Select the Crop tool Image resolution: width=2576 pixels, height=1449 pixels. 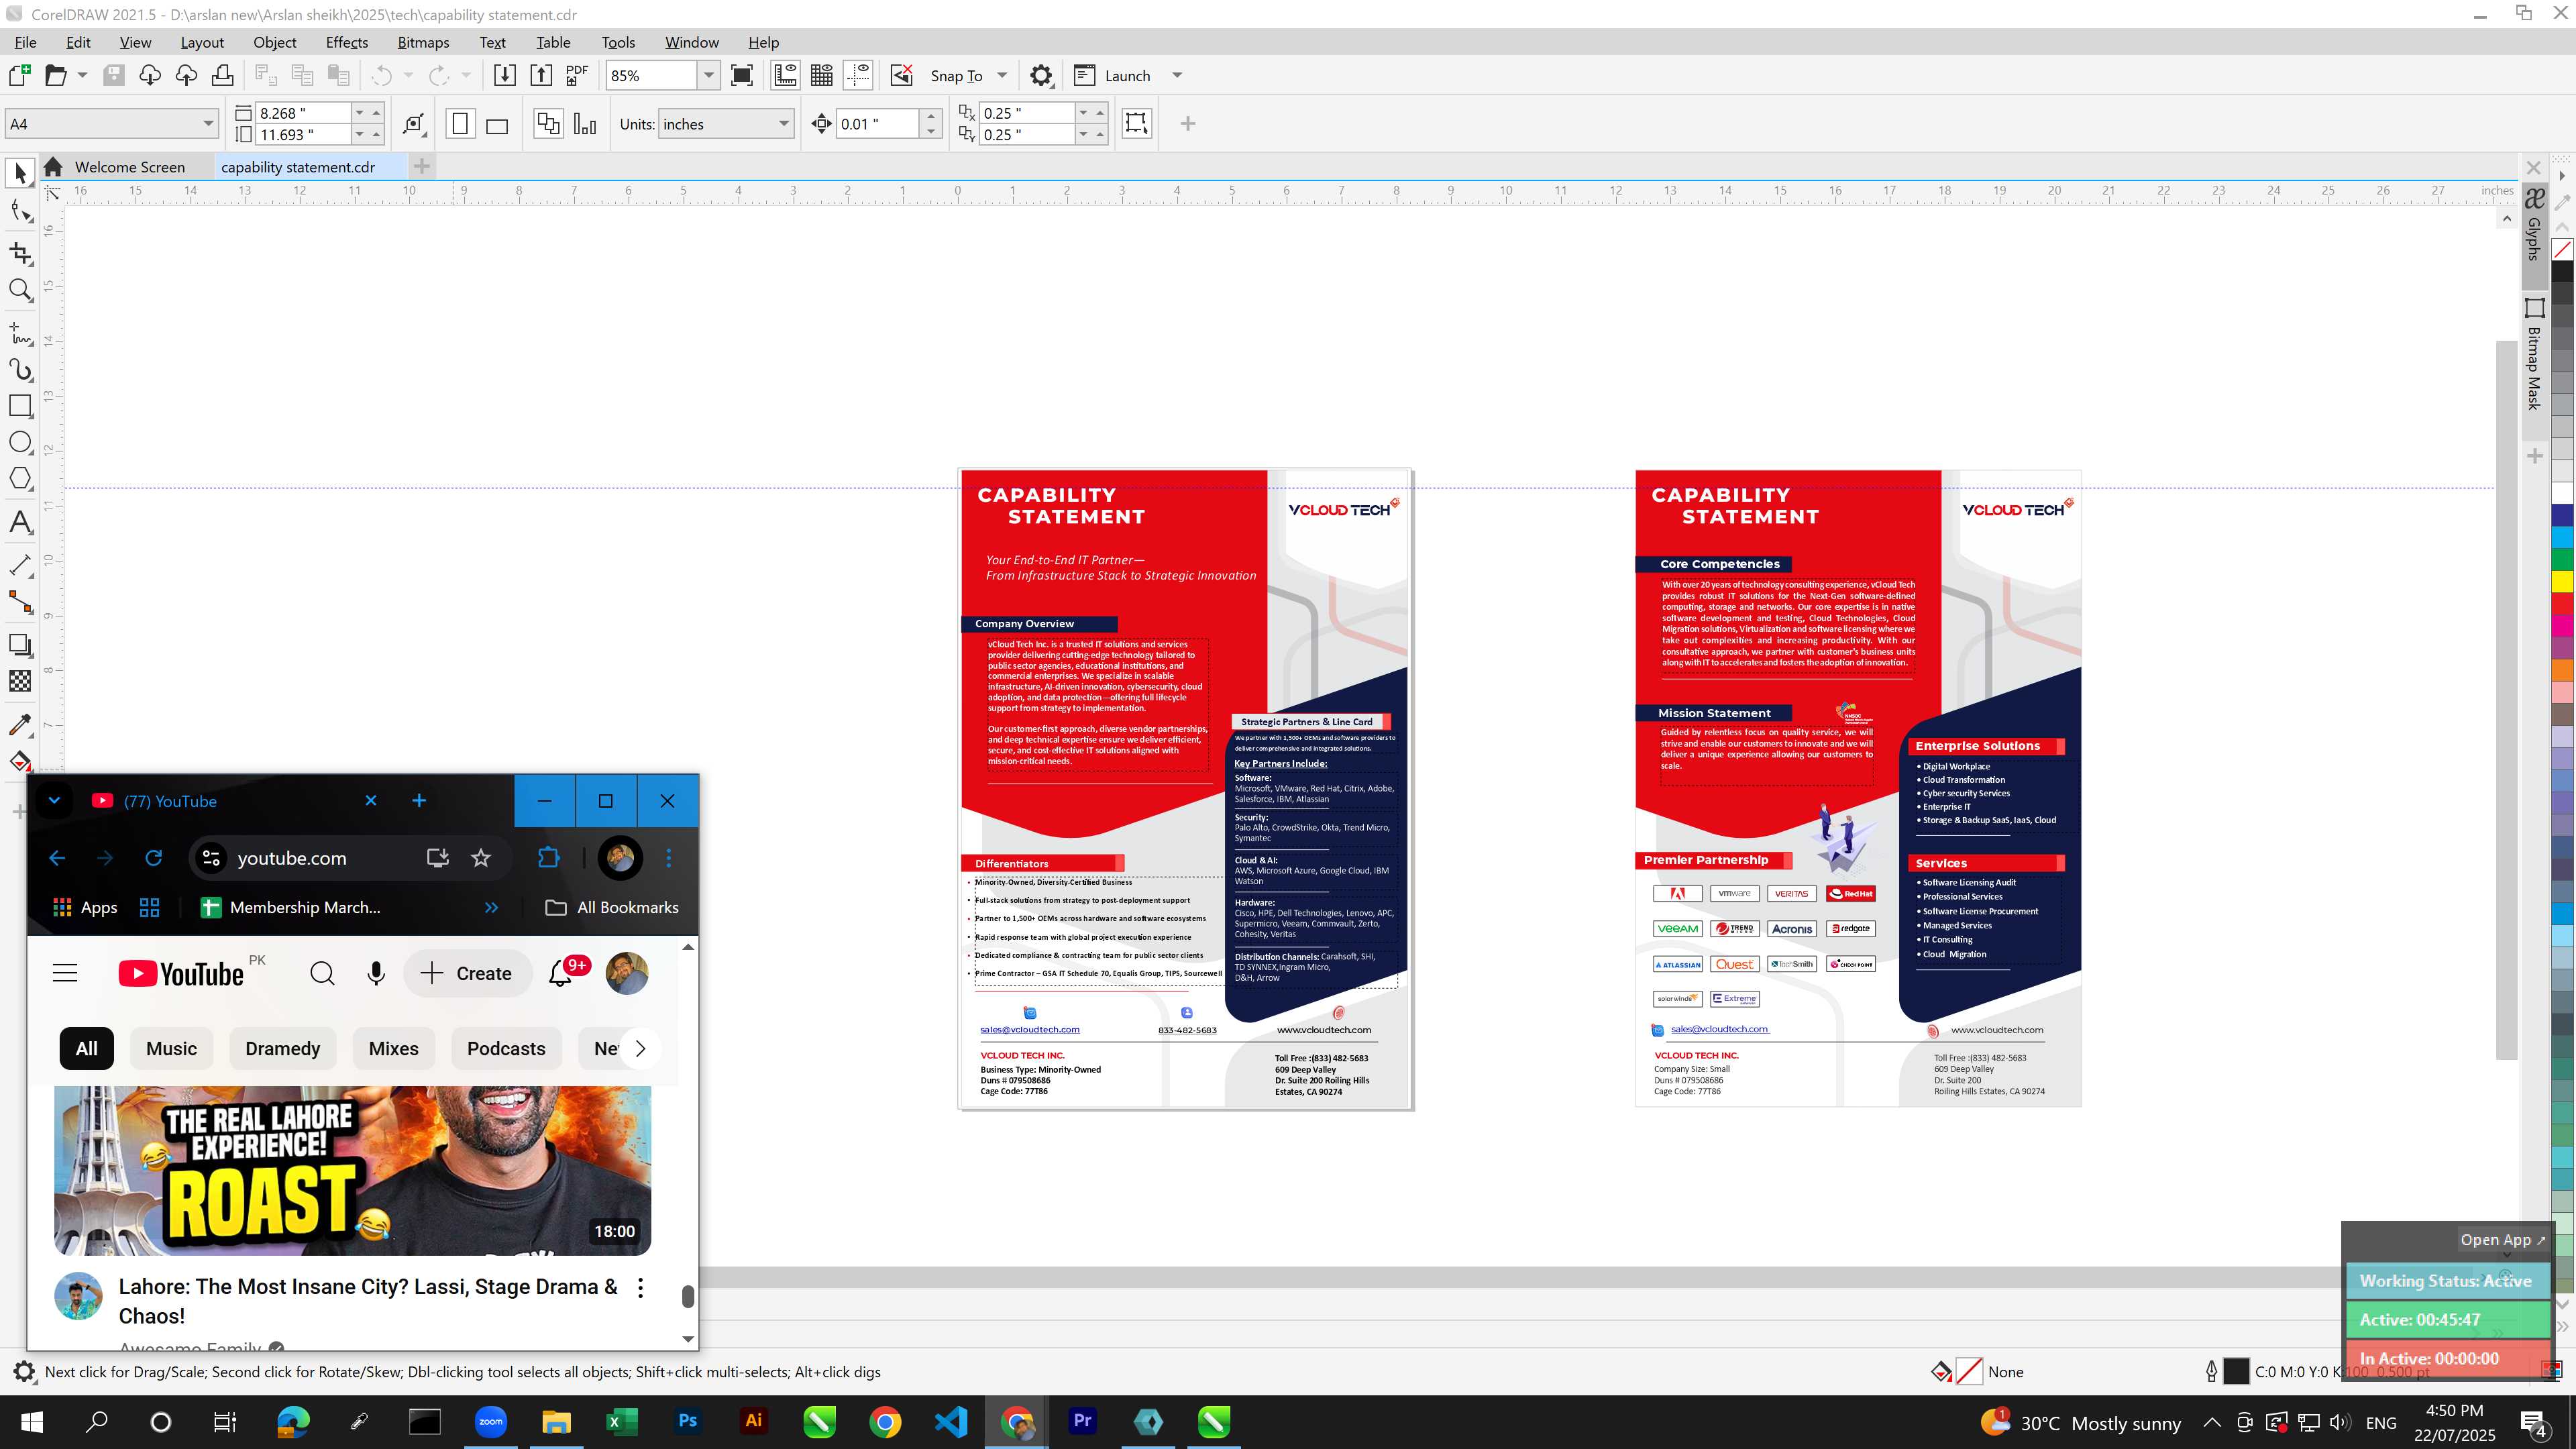(20, 253)
